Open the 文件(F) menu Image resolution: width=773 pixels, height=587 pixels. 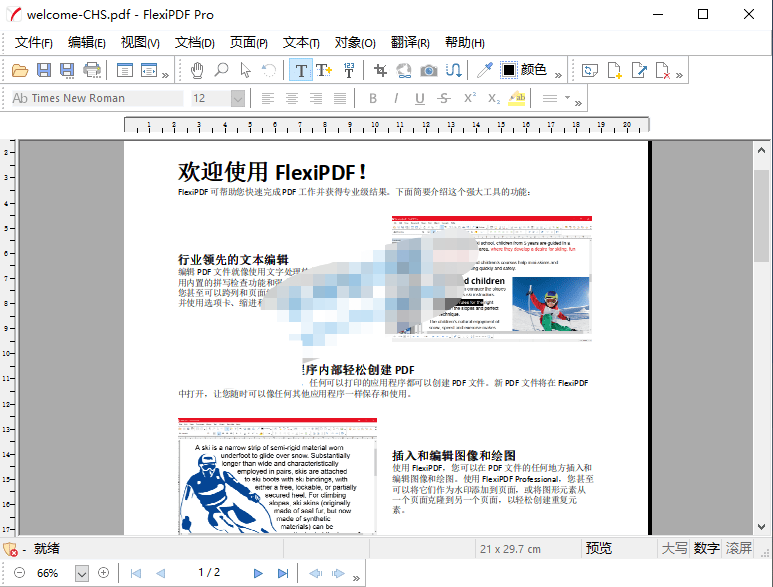(34, 43)
